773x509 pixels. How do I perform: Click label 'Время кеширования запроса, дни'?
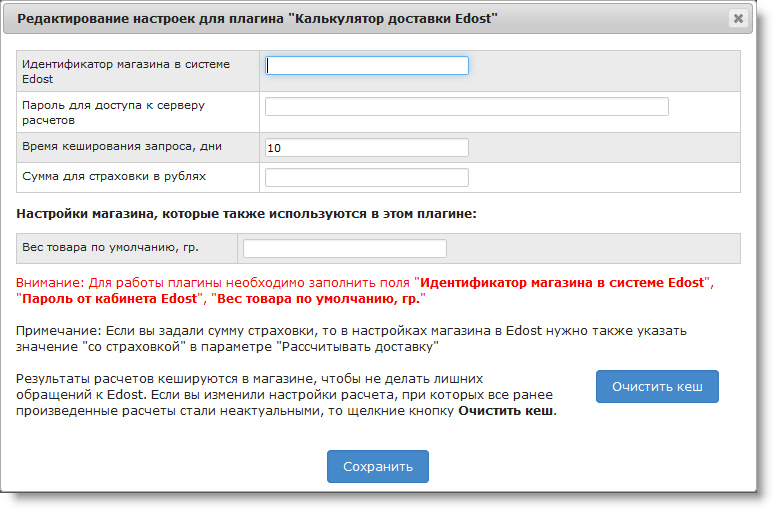[122, 146]
